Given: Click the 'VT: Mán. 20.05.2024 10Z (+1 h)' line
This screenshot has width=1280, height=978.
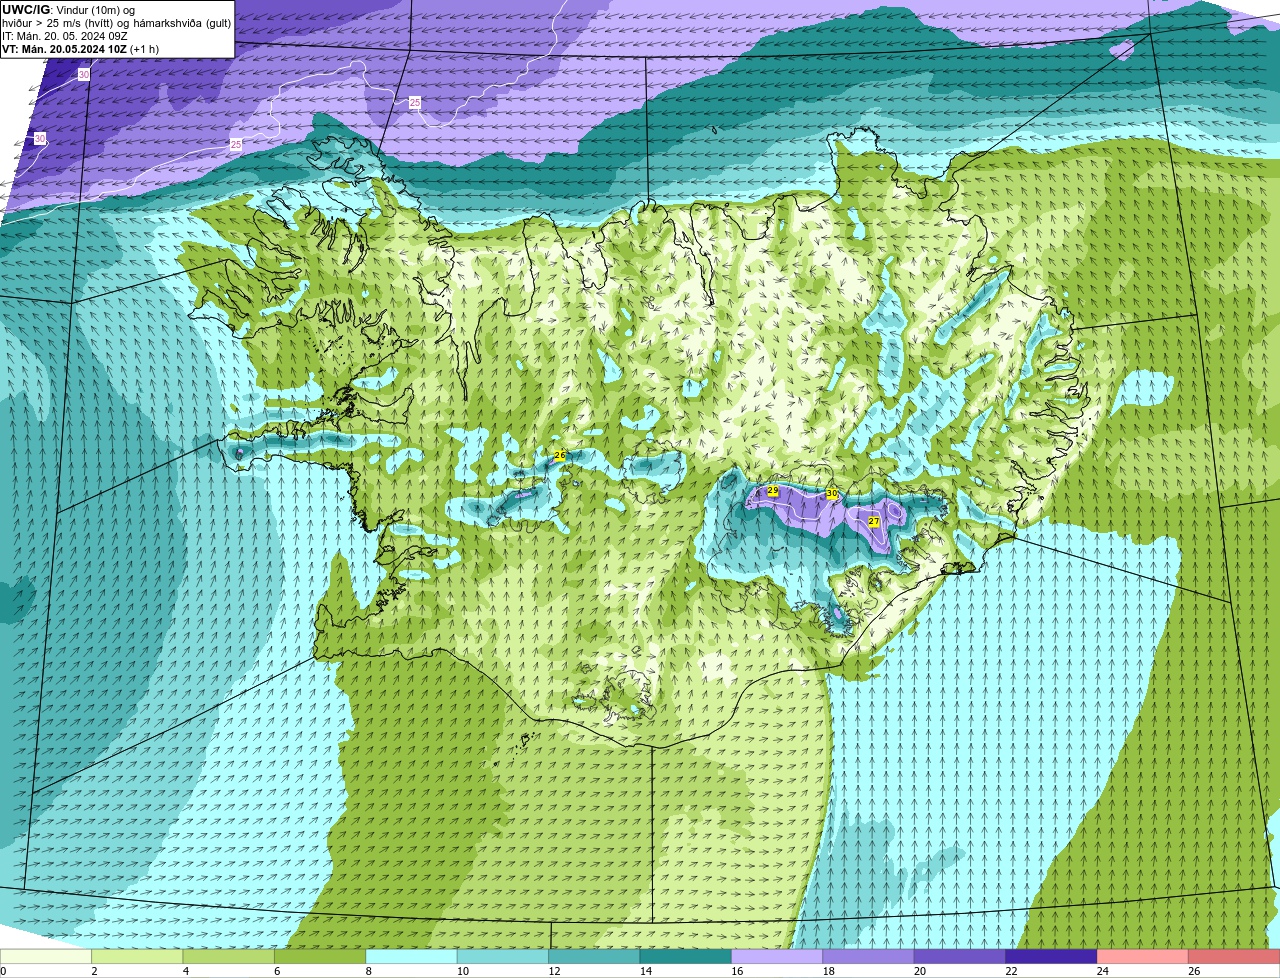Looking at the screenshot, I should (80, 49).
